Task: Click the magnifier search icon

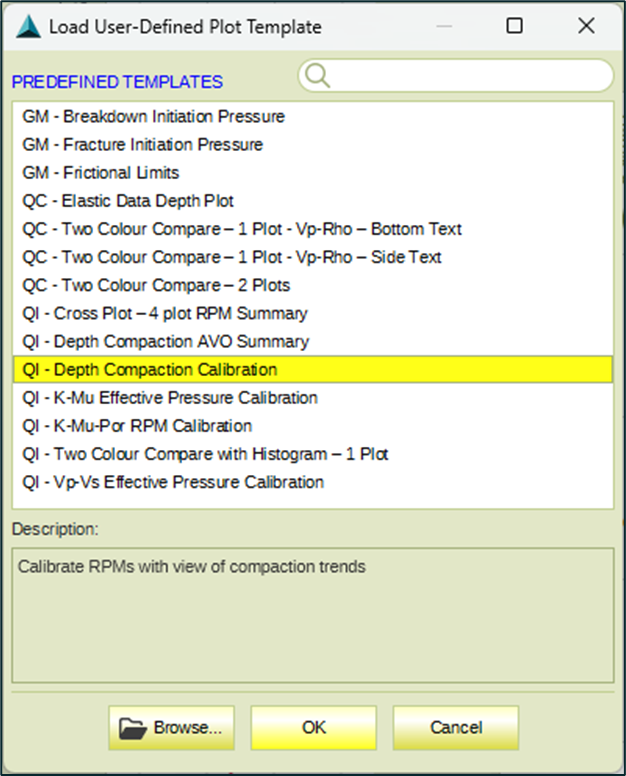Action: coord(317,76)
